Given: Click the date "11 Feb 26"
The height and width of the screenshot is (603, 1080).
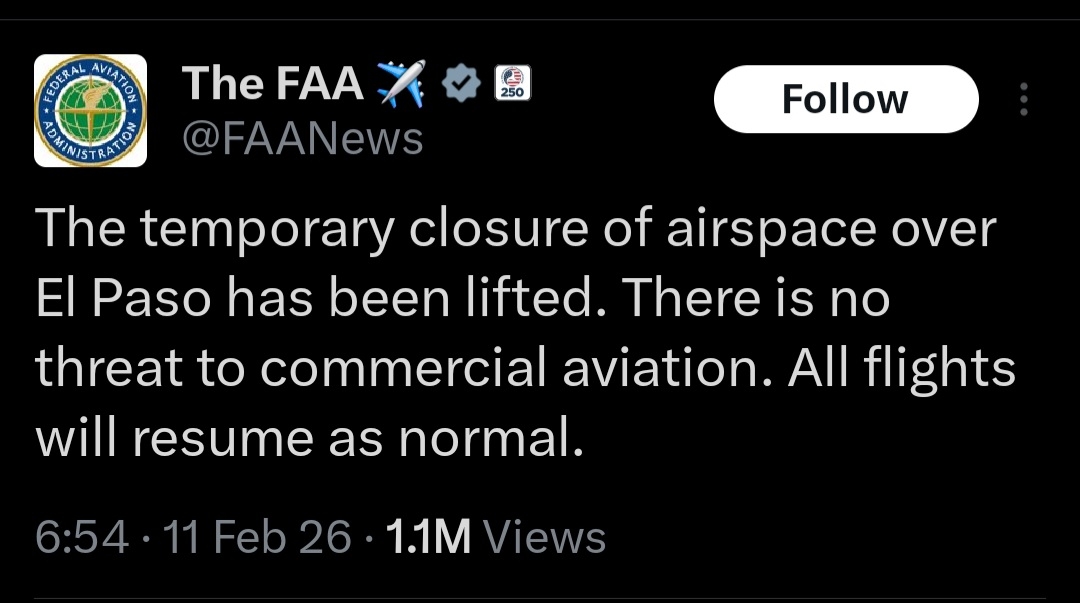Looking at the screenshot, I should pyautogui.click(x=257, y=537).
